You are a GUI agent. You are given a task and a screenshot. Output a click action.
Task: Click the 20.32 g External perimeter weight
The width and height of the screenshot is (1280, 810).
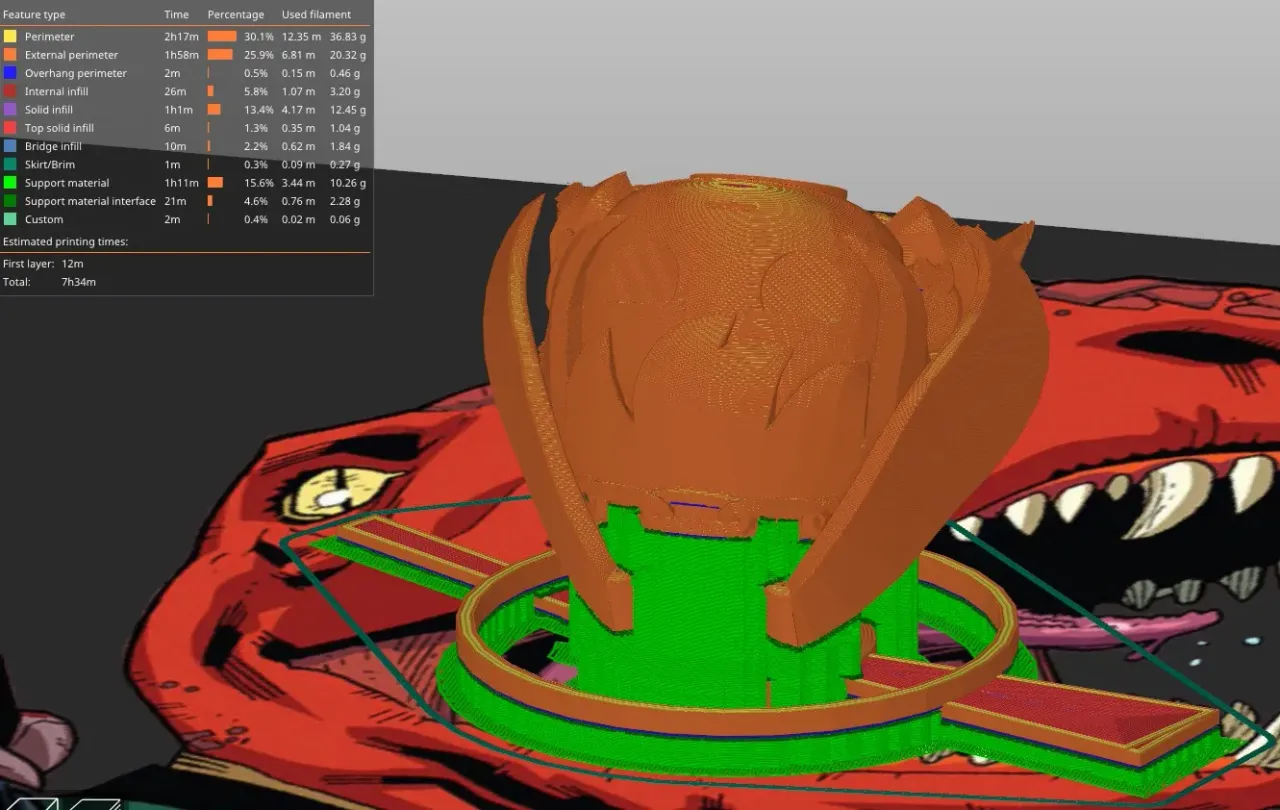pyautogui.click(x=348, y=55)
